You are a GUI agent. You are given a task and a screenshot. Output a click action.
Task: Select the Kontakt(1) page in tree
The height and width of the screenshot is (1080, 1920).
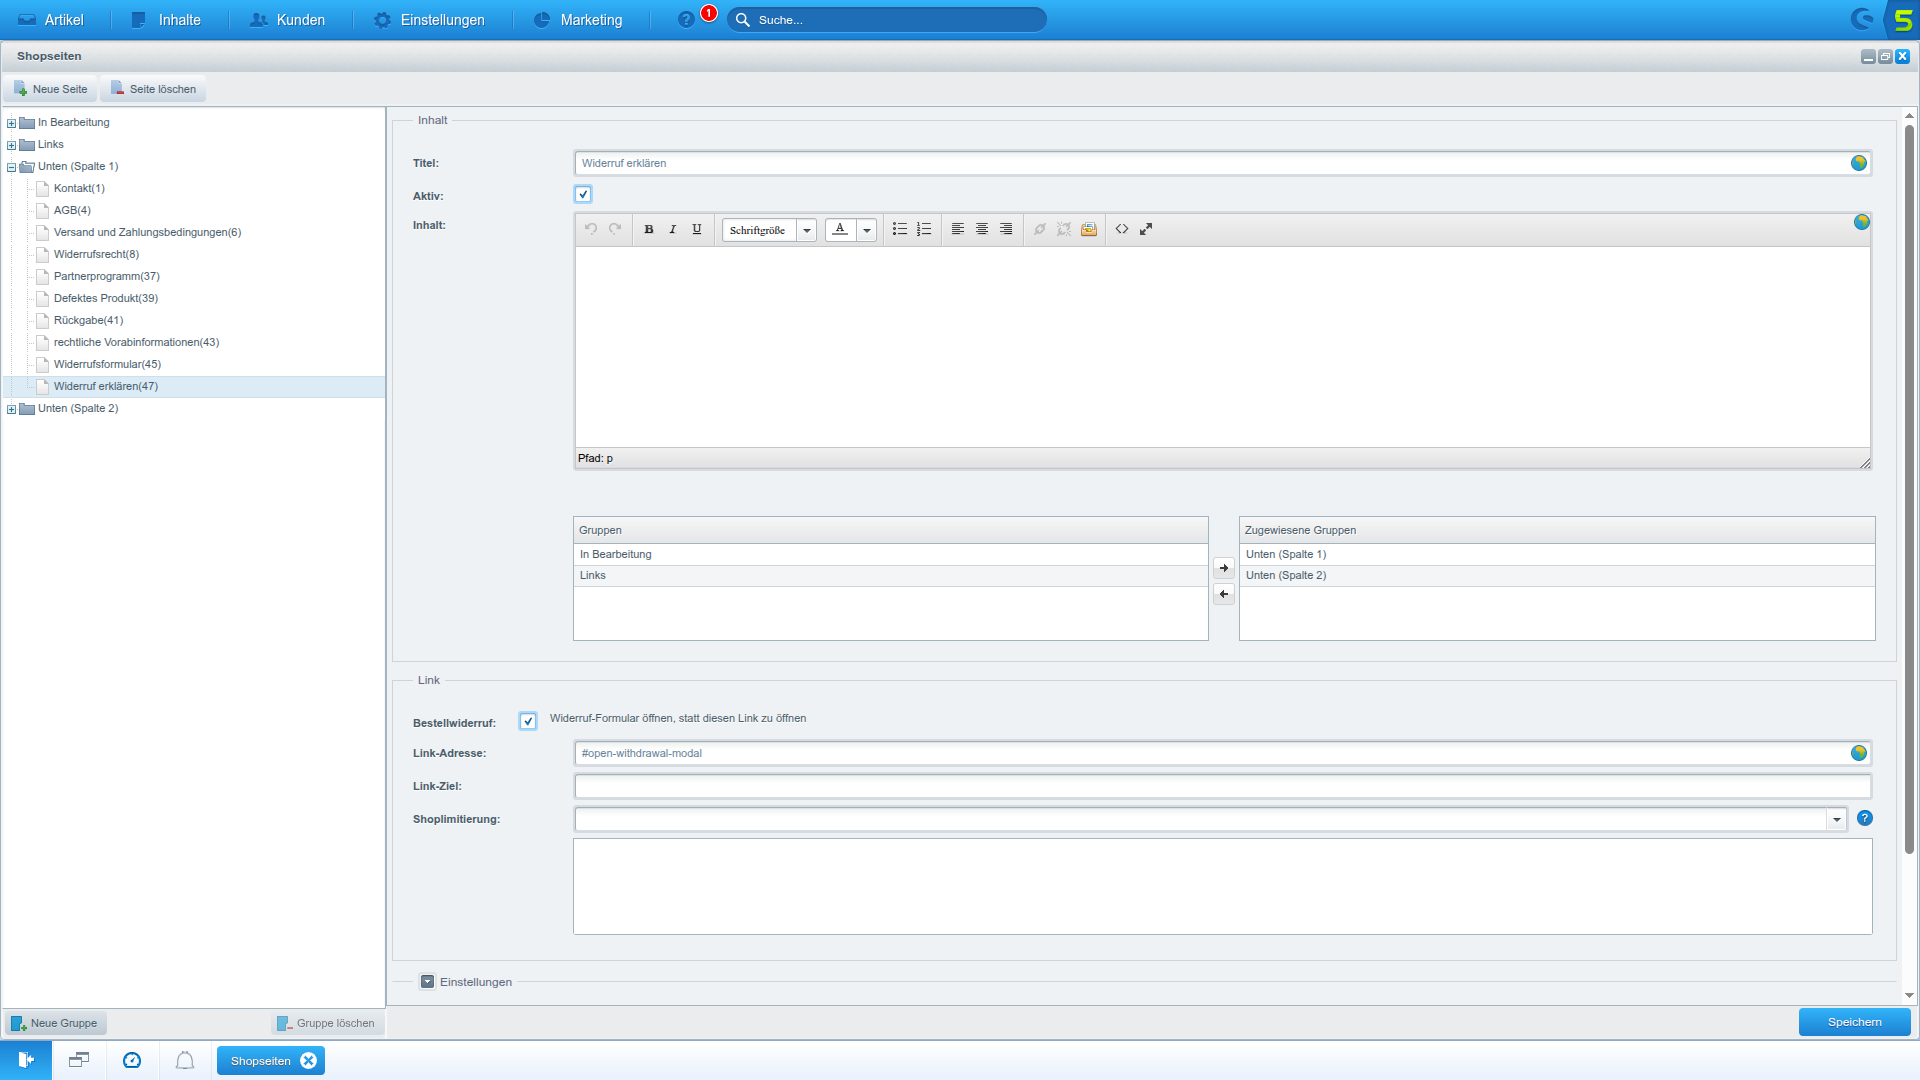[79, 188]
